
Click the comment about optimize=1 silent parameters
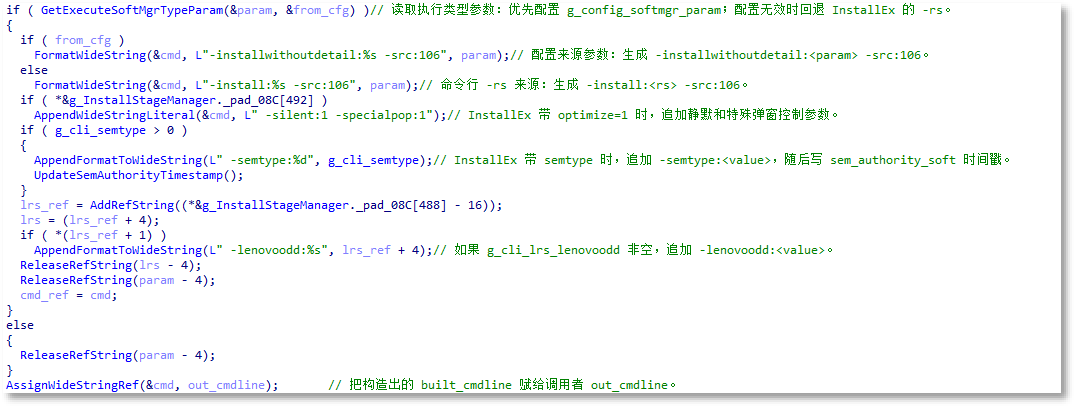(642, 115)
